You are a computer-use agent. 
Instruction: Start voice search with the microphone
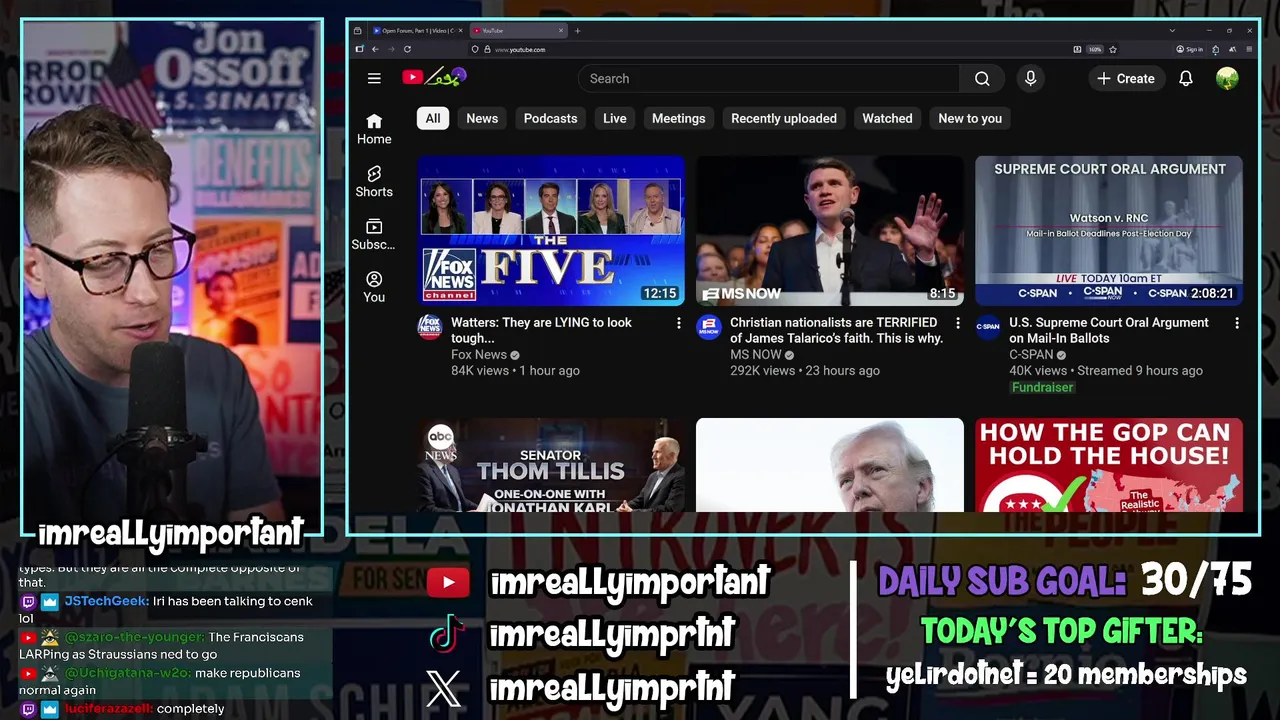click(1030, 78)
